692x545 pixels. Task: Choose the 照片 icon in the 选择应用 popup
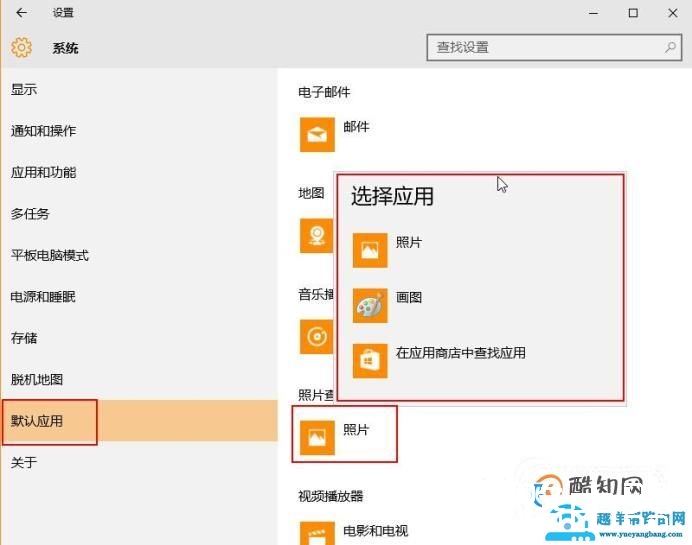pos(370,250)
